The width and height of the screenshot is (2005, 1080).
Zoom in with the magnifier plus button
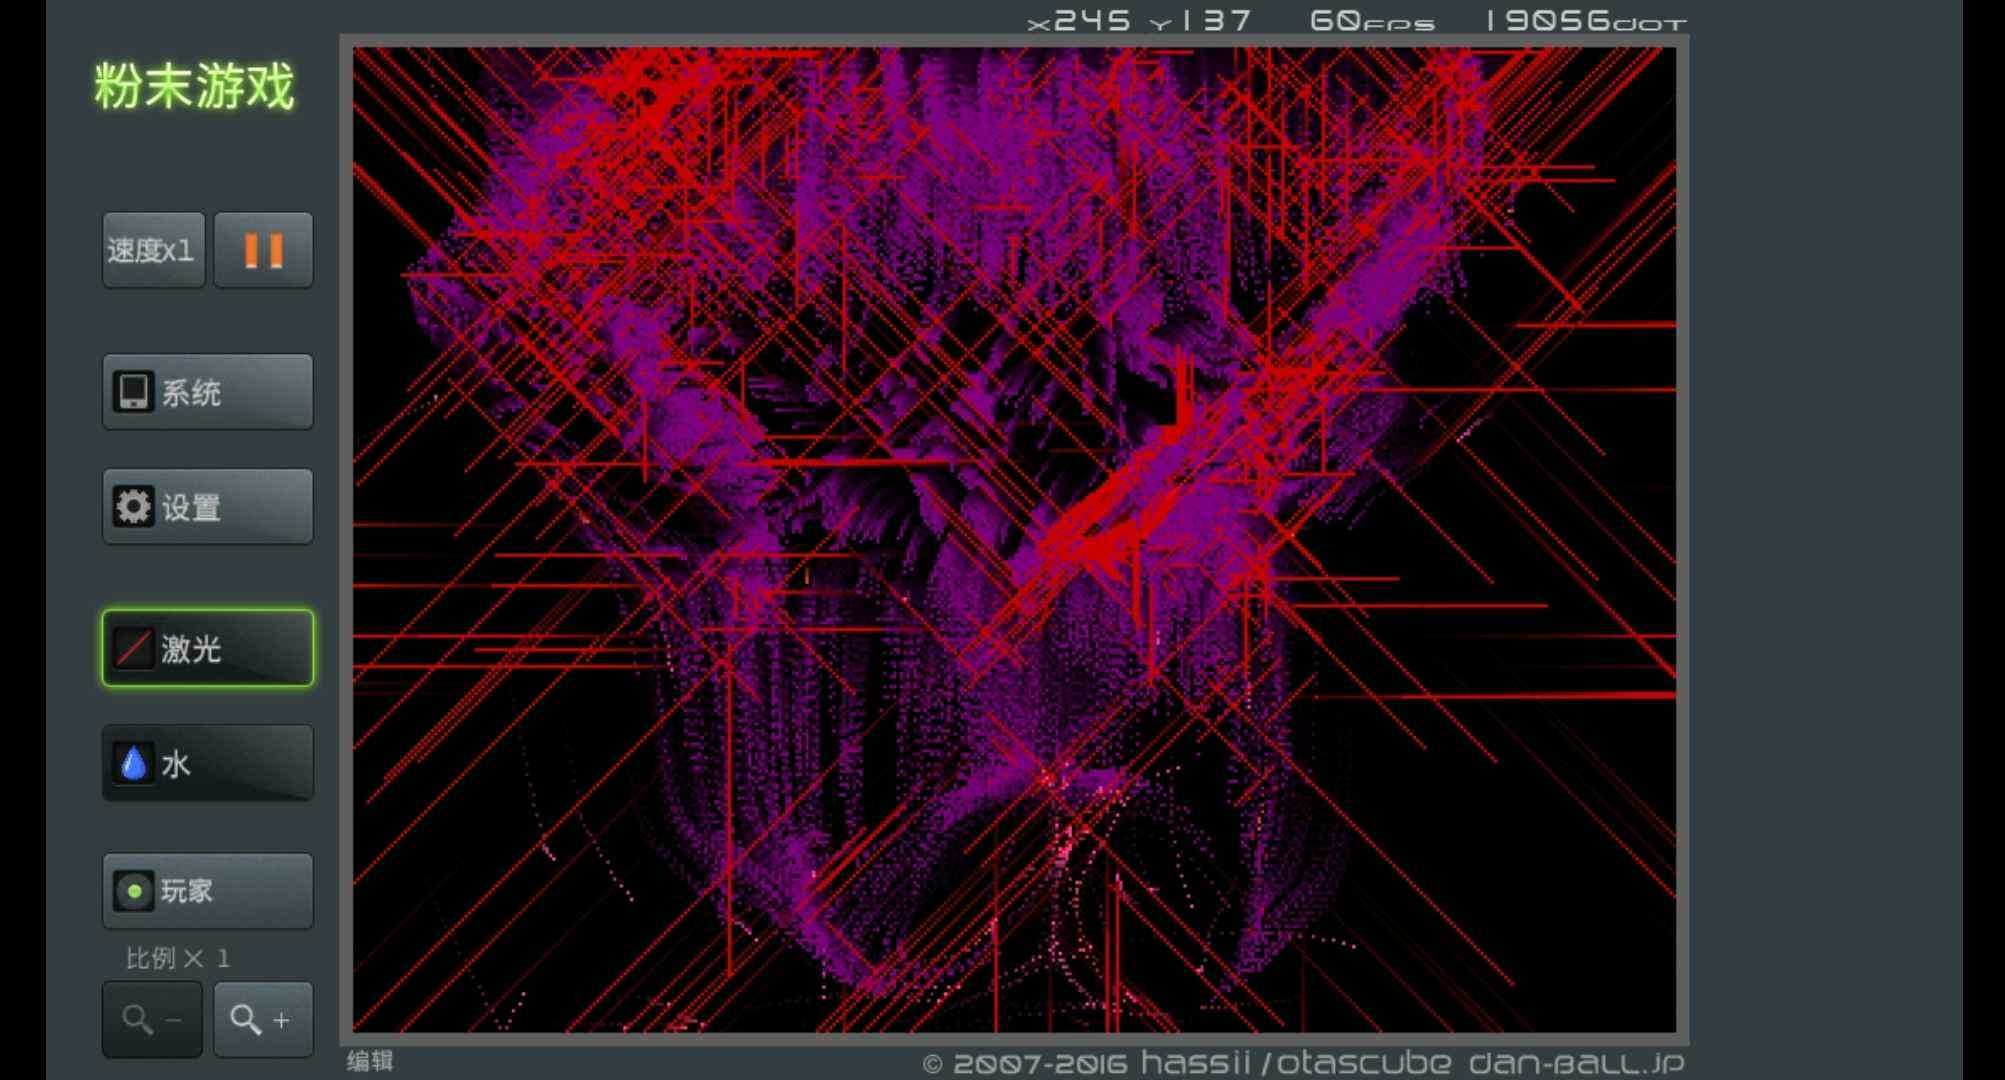tap(263, 1019)
